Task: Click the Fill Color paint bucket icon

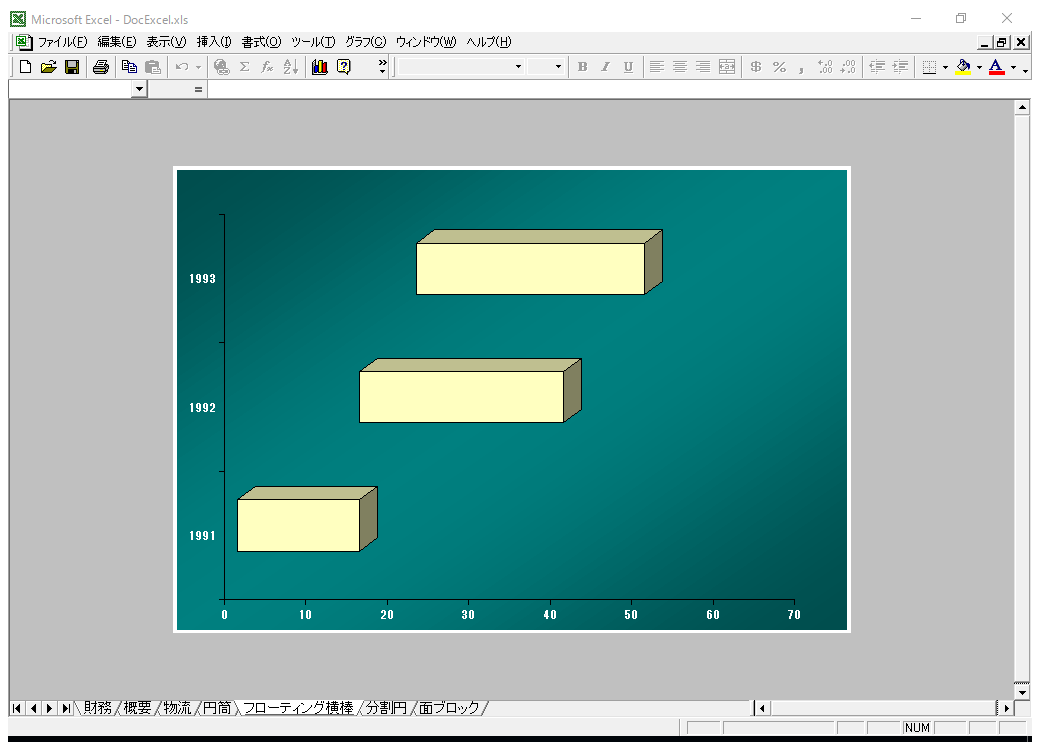Action: pos(963,67)
